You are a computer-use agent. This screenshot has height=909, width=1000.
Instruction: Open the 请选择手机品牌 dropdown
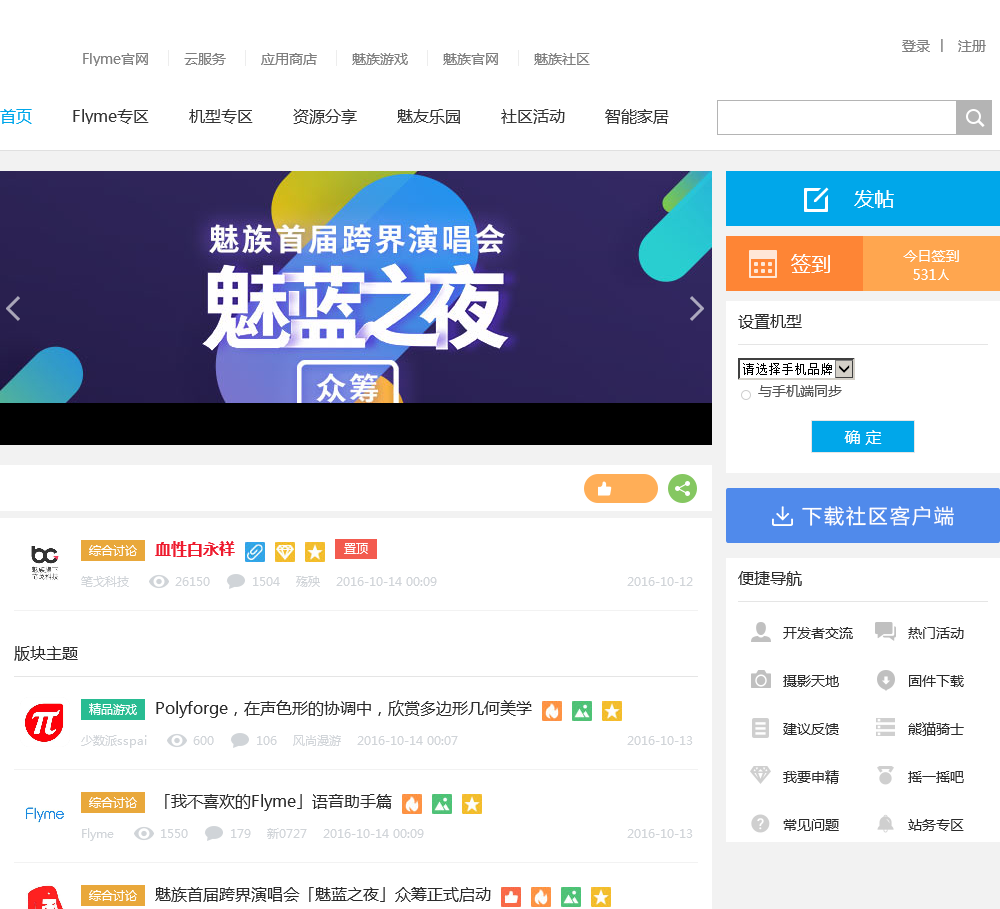pos(796,369)
